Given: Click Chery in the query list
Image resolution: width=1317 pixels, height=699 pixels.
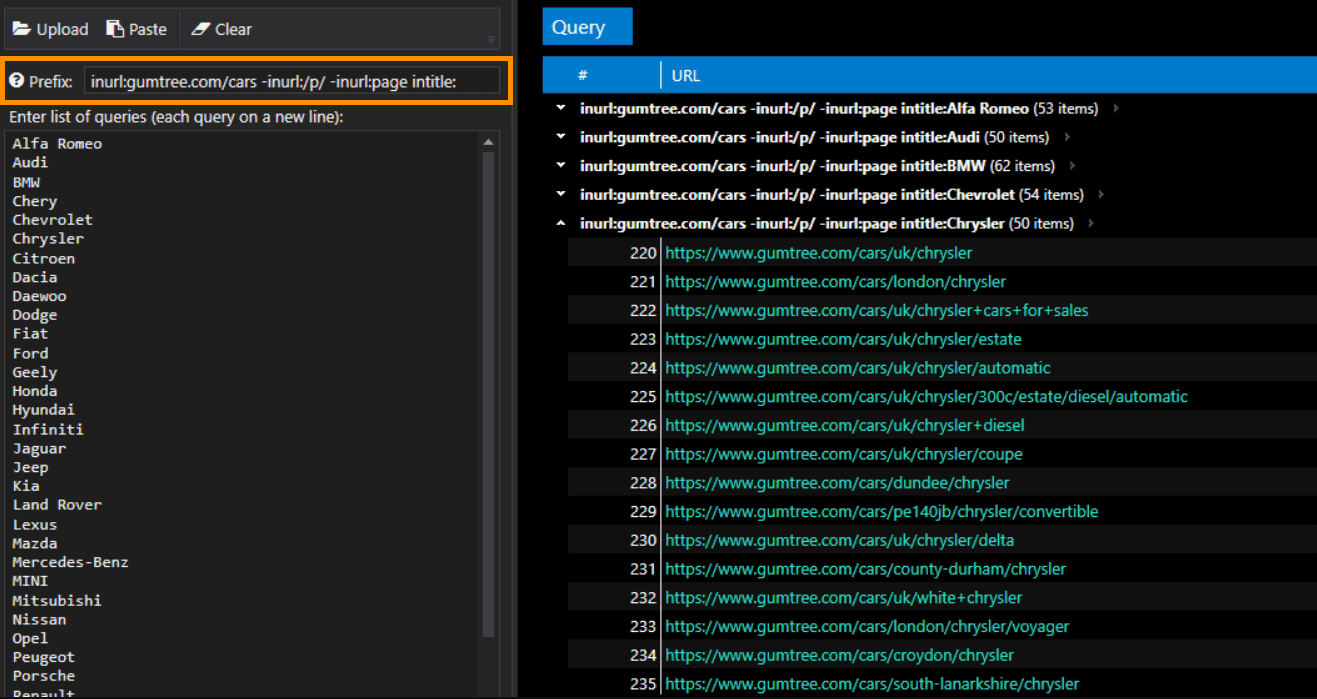Looking at the screenshot, I should [x=34, y=201].
